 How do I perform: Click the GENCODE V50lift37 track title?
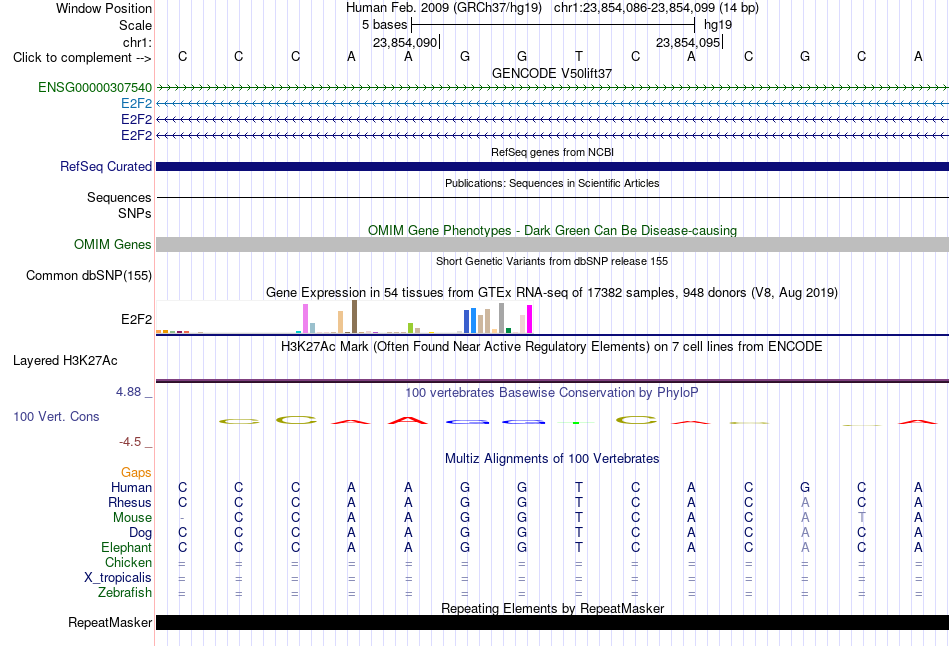[552, 73]
